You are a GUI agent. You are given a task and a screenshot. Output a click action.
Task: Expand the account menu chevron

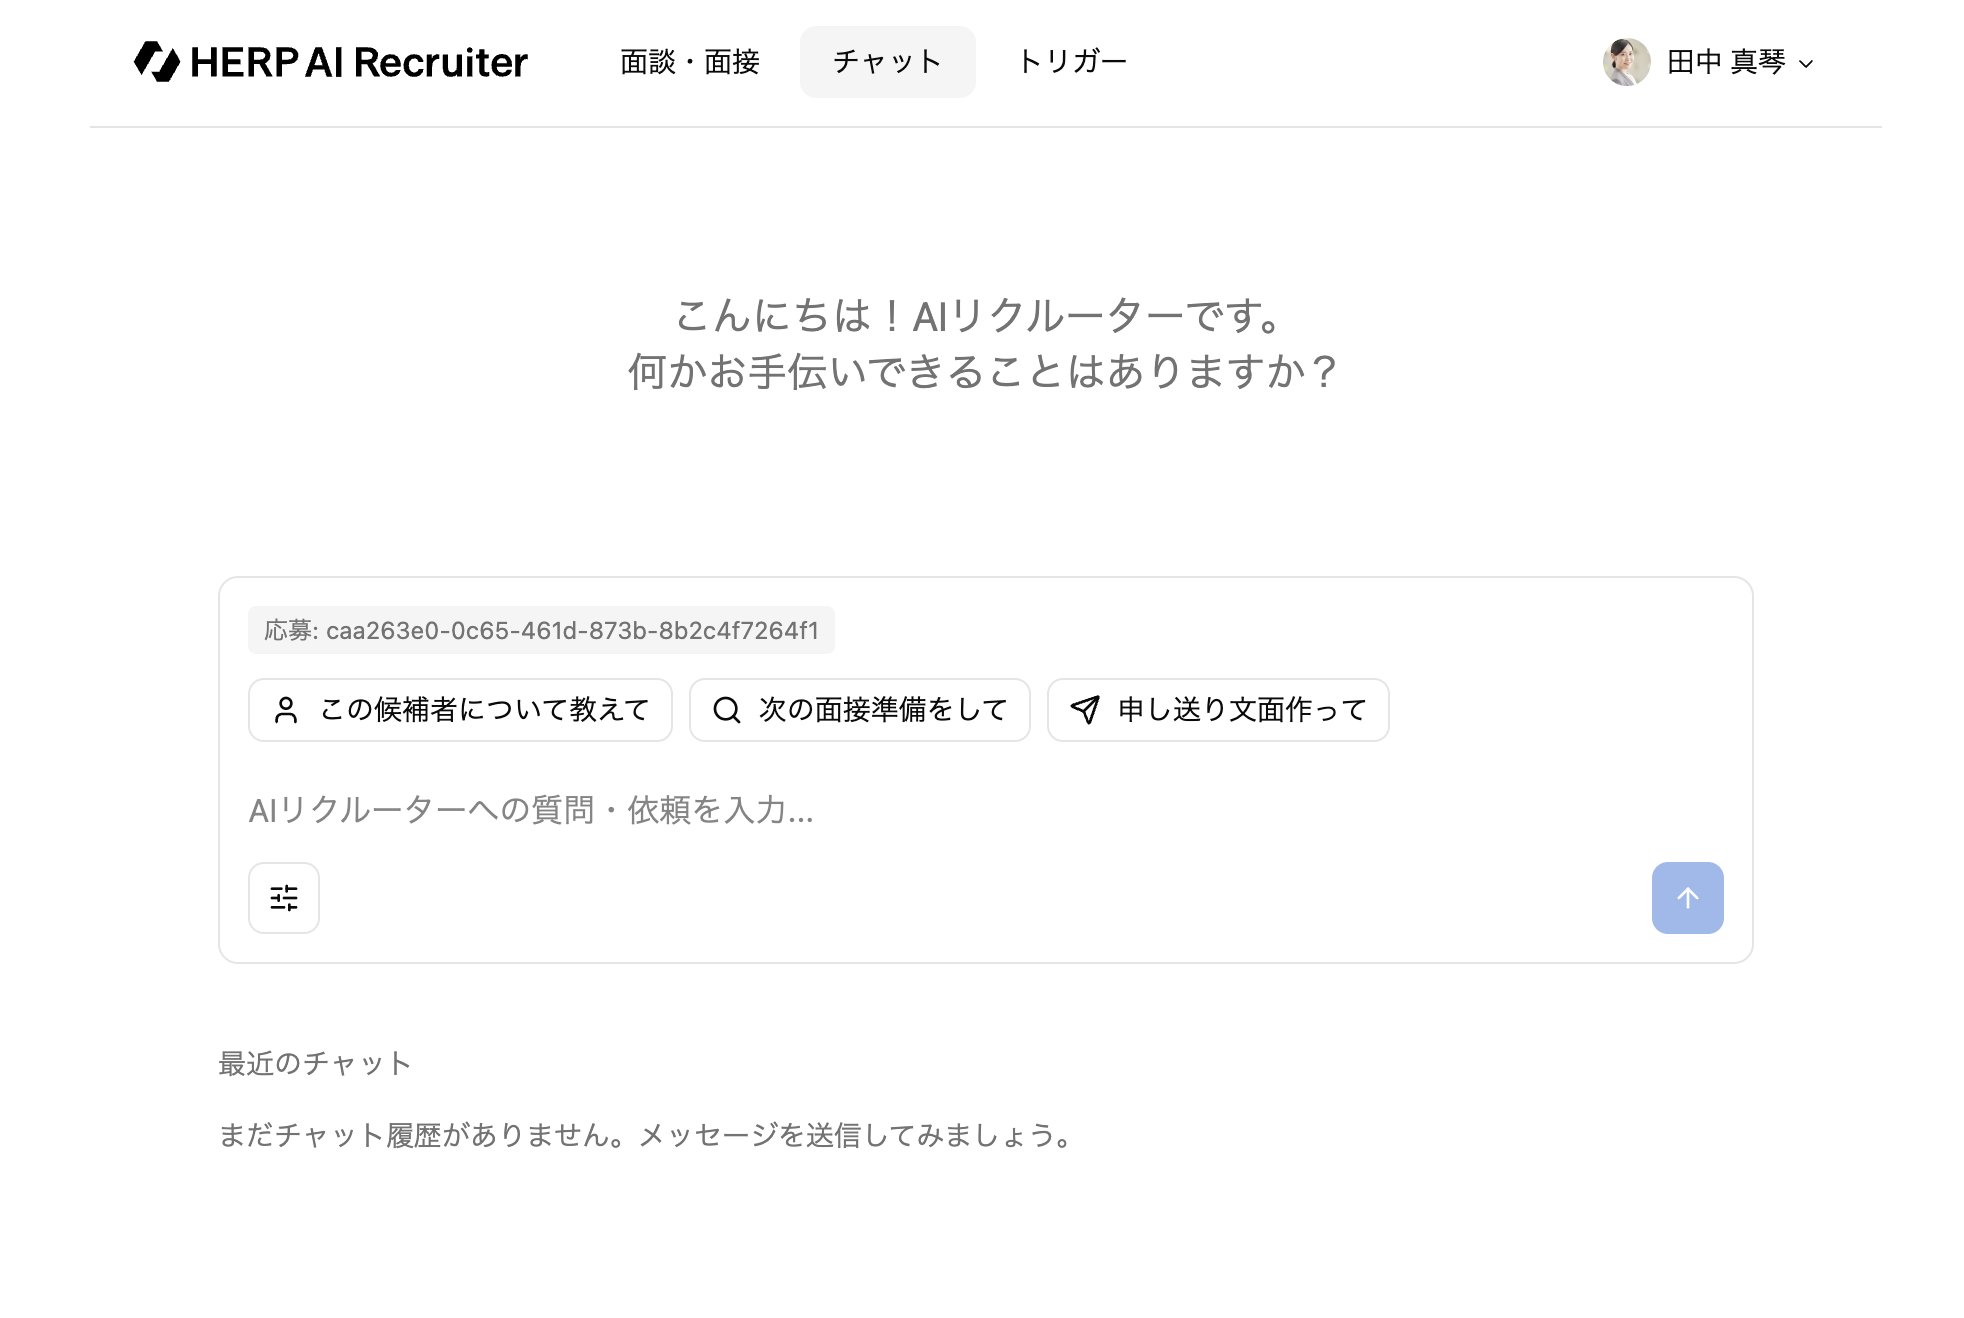(1806, 64)
